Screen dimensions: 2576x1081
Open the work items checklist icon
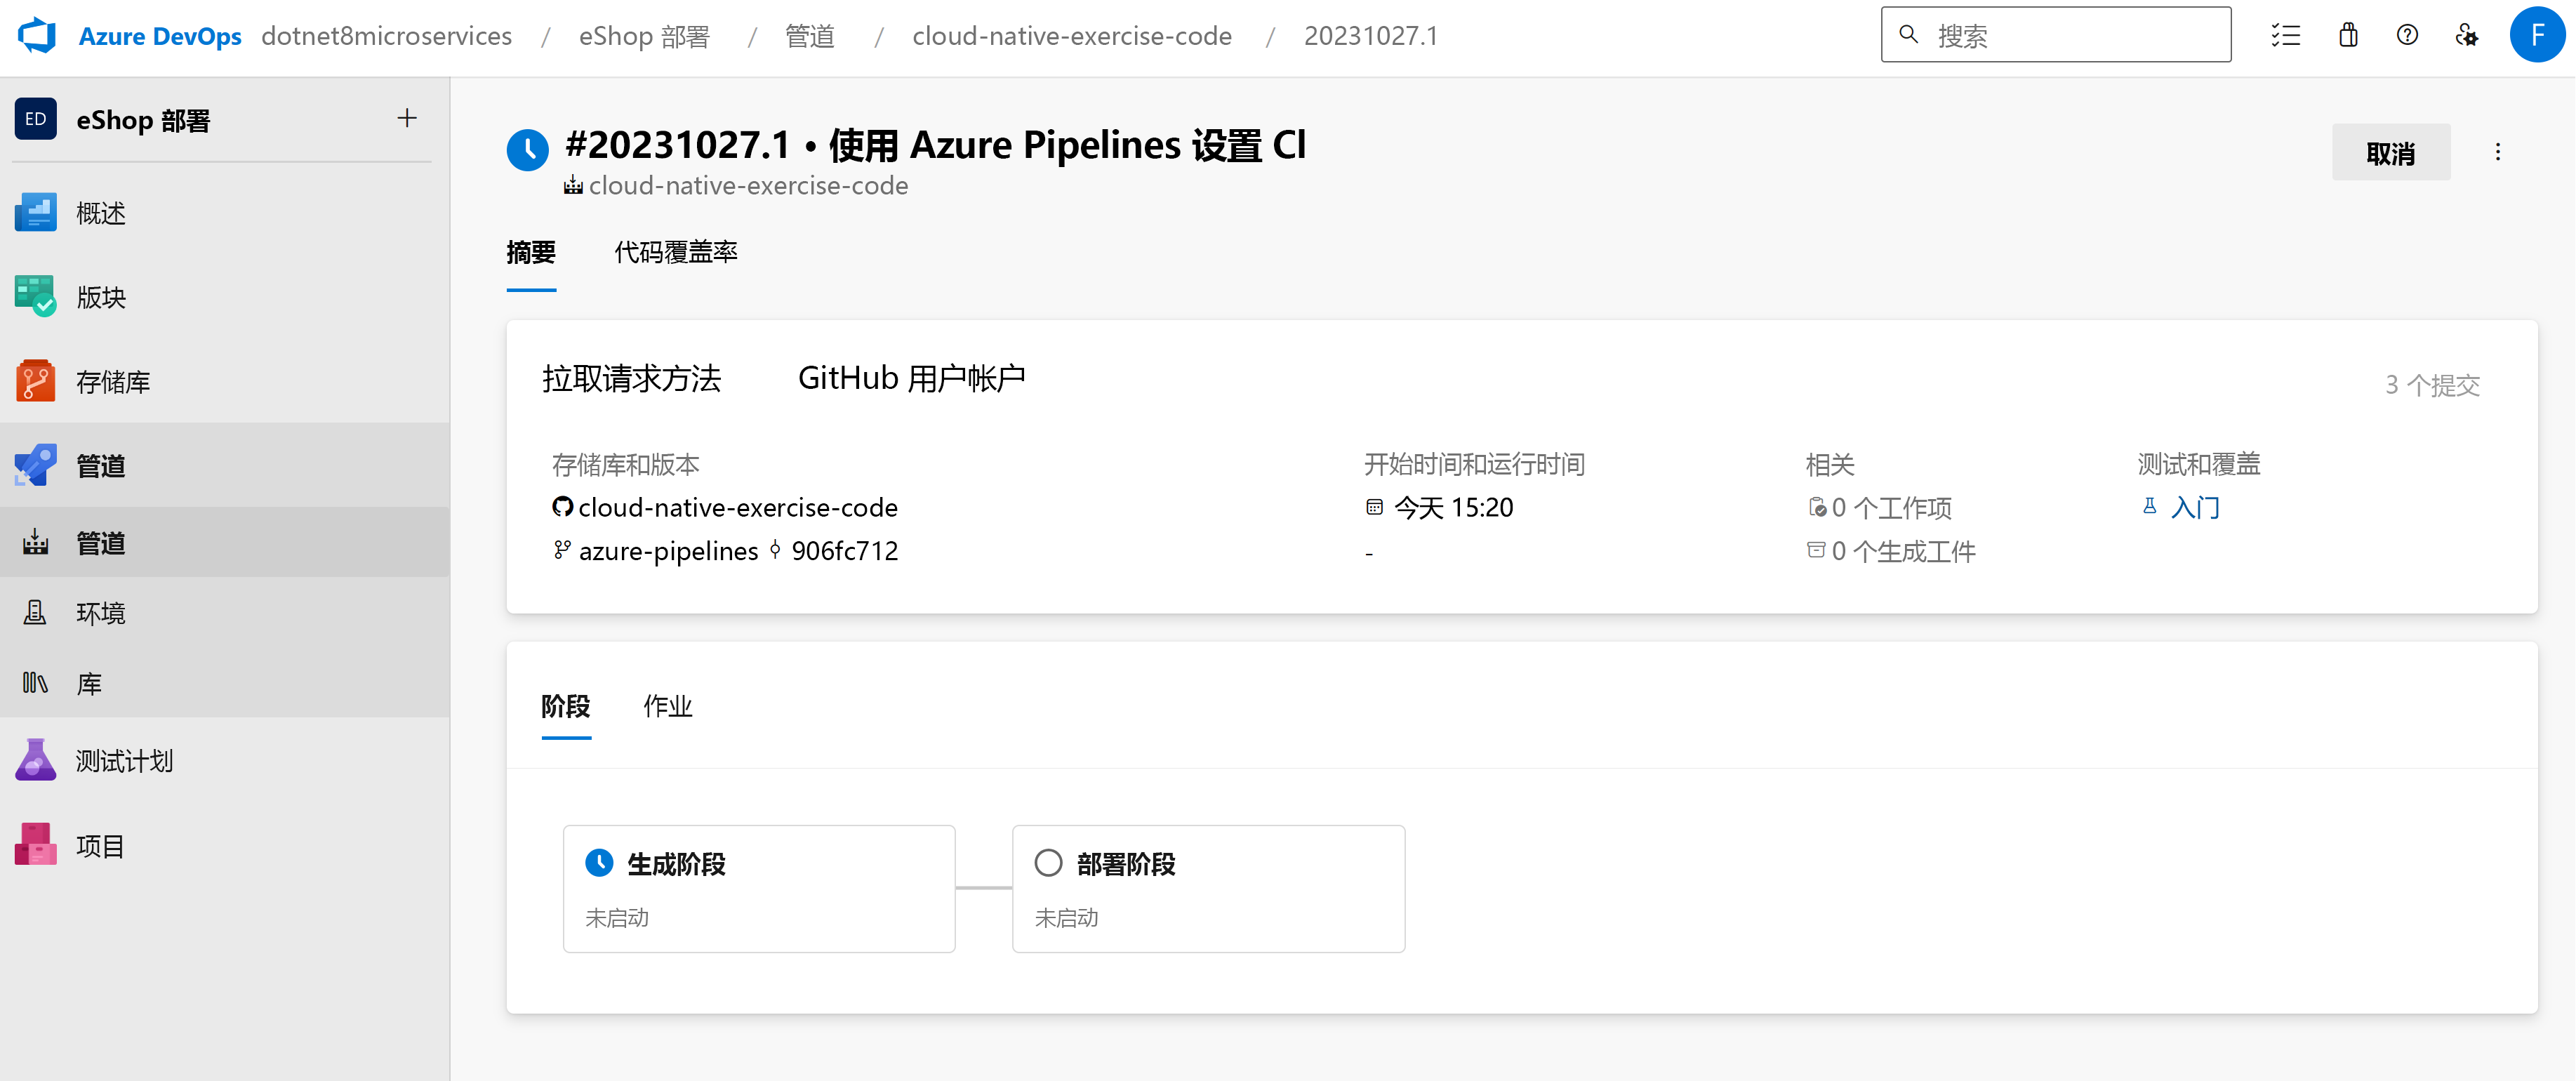click(x=2286, y=36)
